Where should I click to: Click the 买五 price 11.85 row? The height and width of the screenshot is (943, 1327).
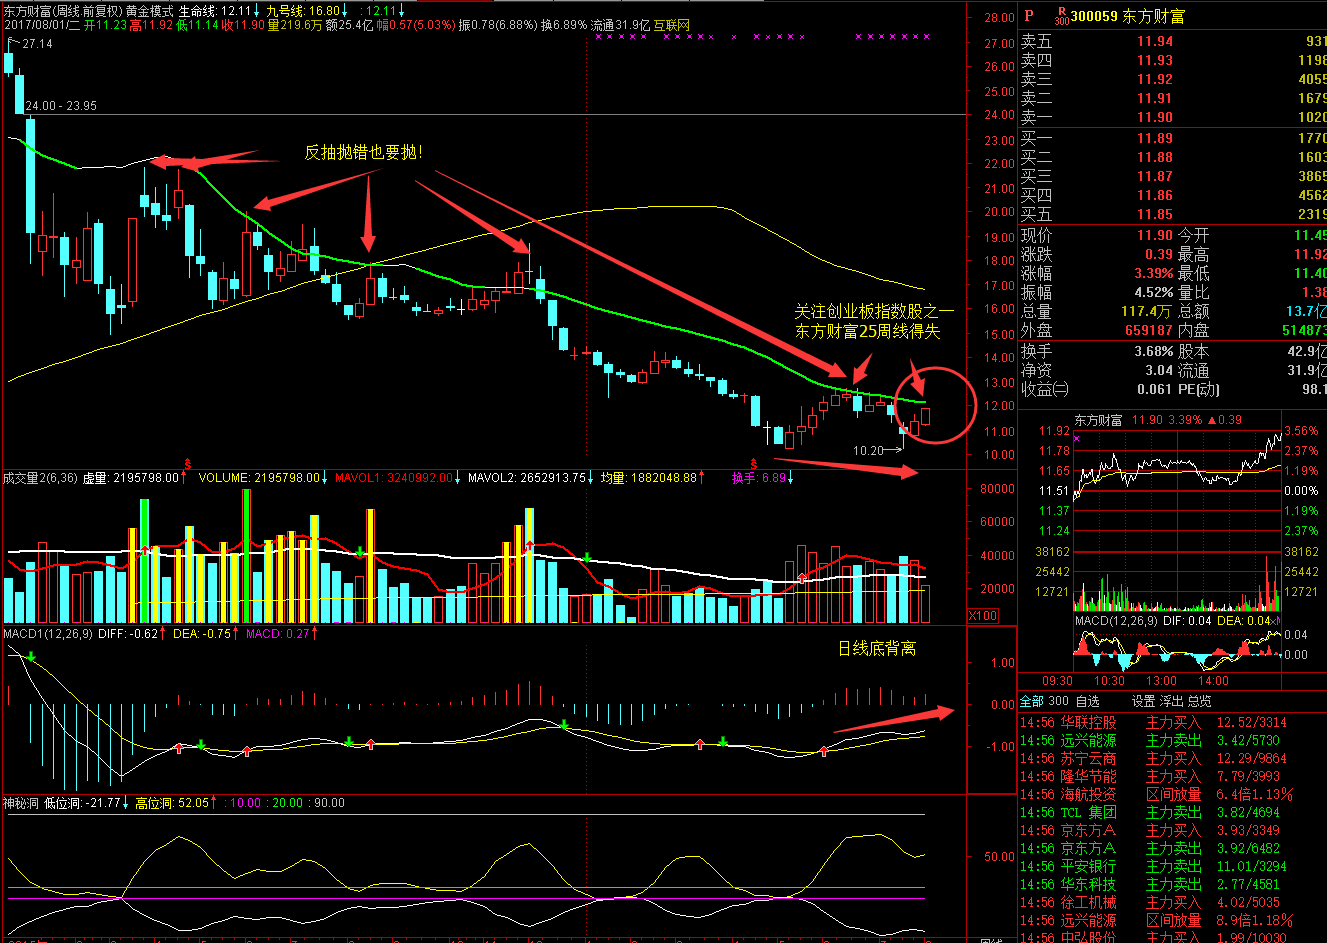(x=1173, y=214)
